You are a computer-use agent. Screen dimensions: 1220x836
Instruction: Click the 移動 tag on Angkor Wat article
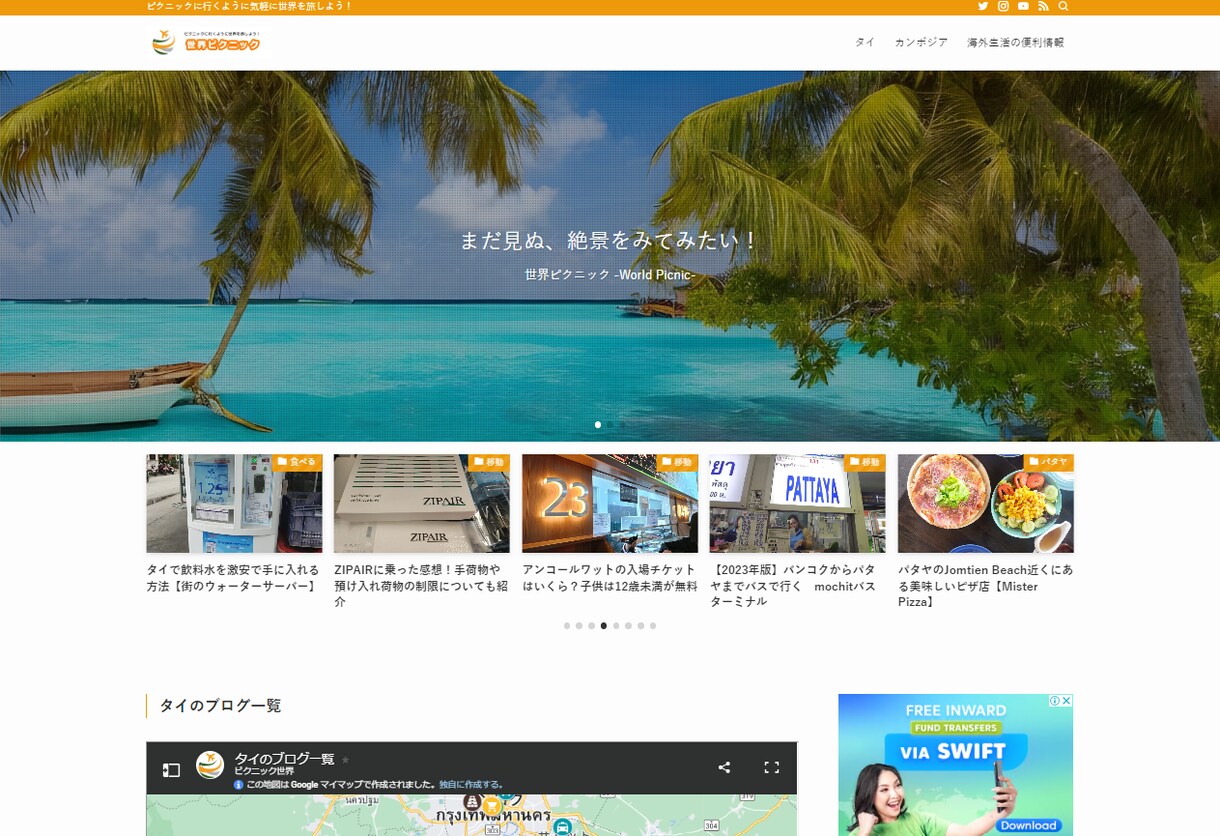[x=678, y=462]
